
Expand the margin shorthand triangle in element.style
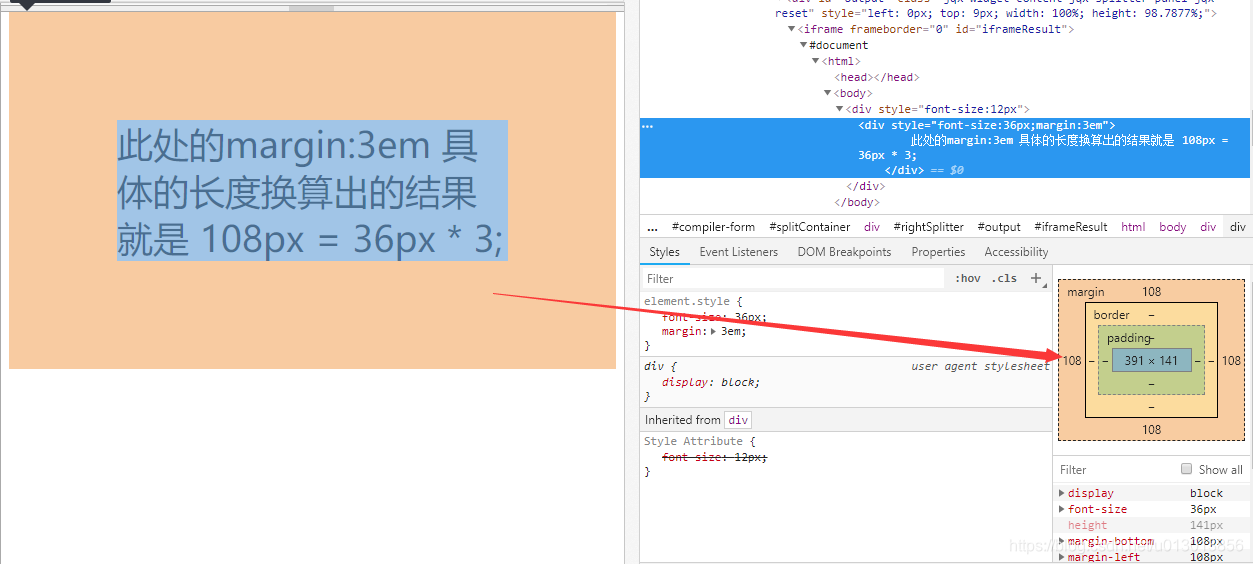click(713, 331)
